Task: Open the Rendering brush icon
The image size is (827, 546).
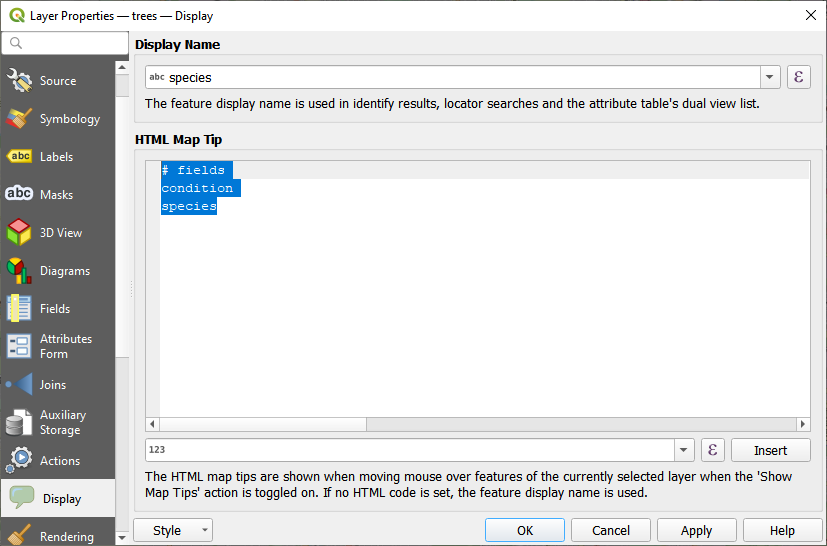Action: pyautogui.click(x=20, y=535)
